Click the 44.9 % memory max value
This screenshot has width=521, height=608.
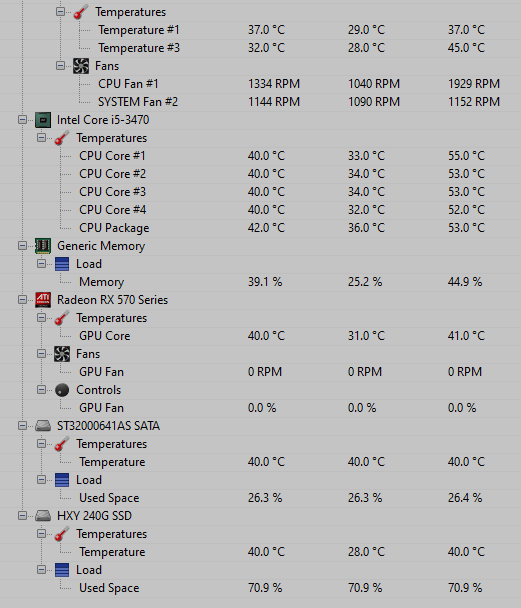[x=465, y=282]
